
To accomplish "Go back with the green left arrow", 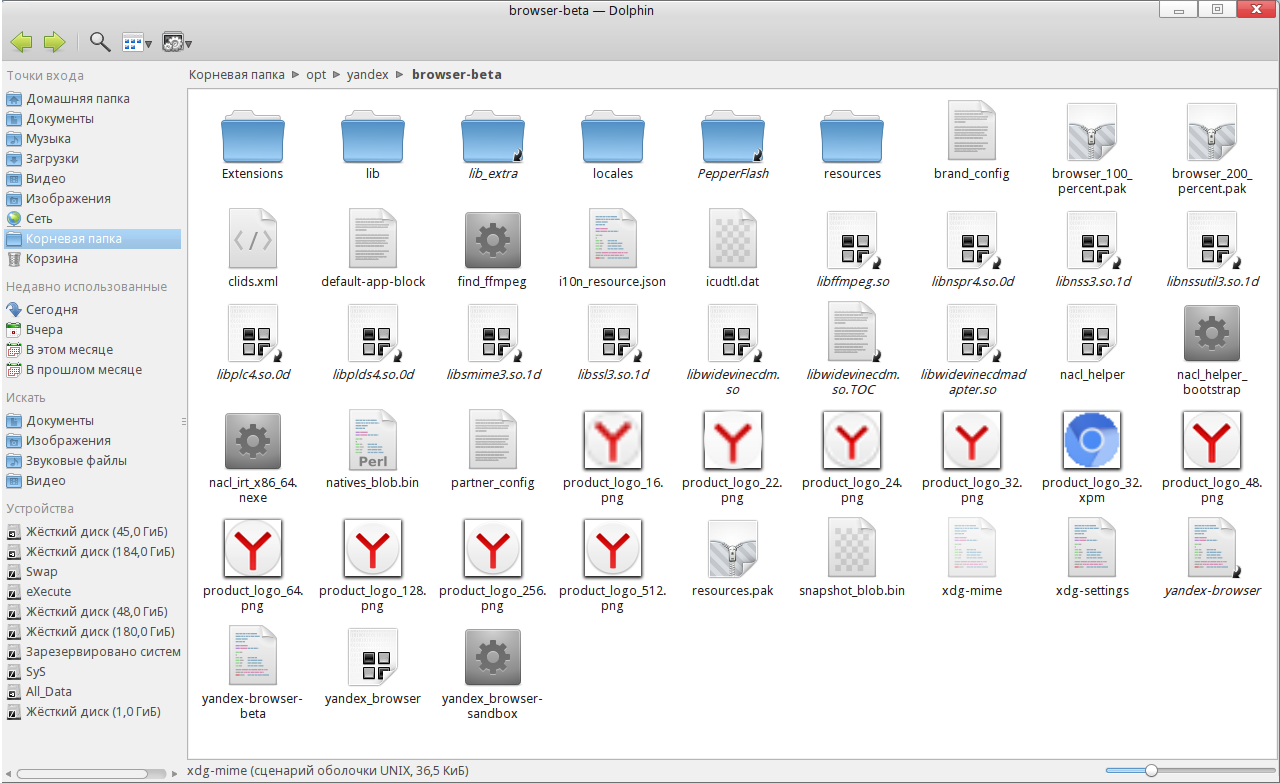I will point(21,42).
